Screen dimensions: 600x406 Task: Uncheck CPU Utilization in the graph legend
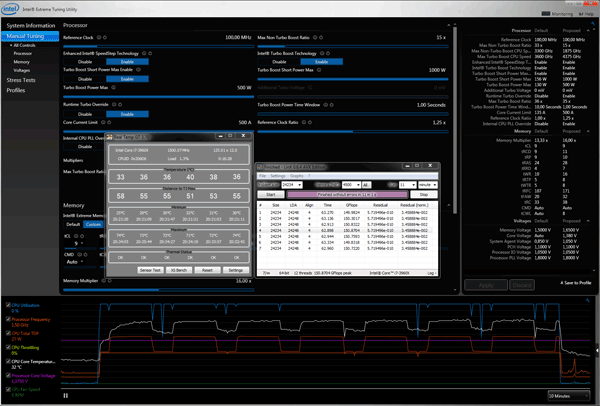tap(8, 305)
